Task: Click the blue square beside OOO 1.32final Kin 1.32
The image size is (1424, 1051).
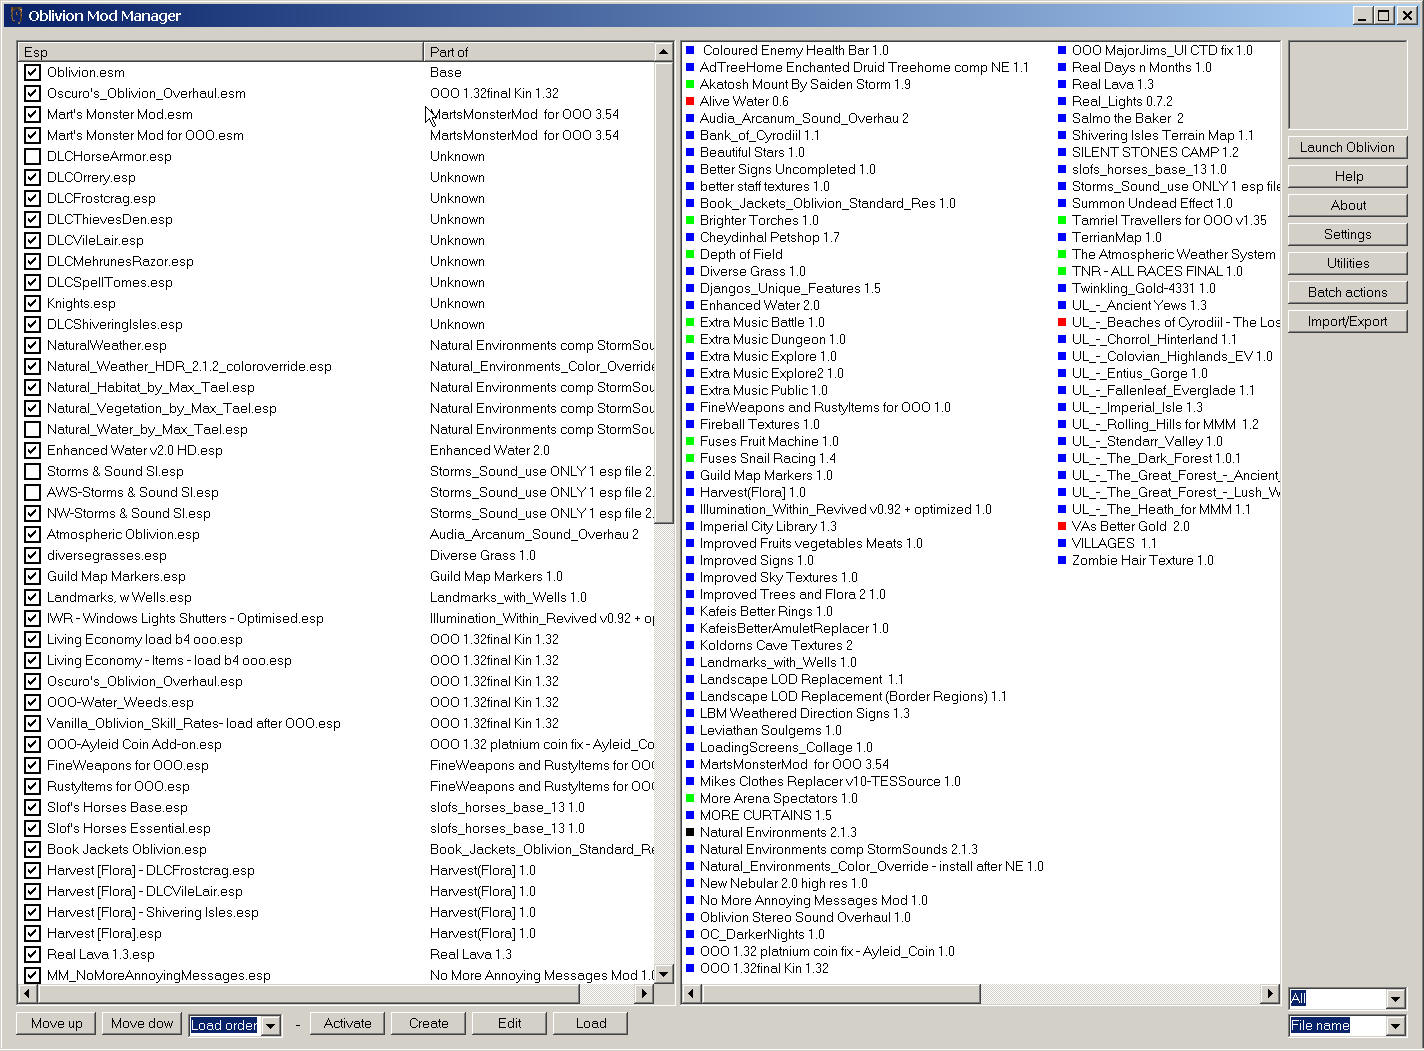Action: [690, 968]
